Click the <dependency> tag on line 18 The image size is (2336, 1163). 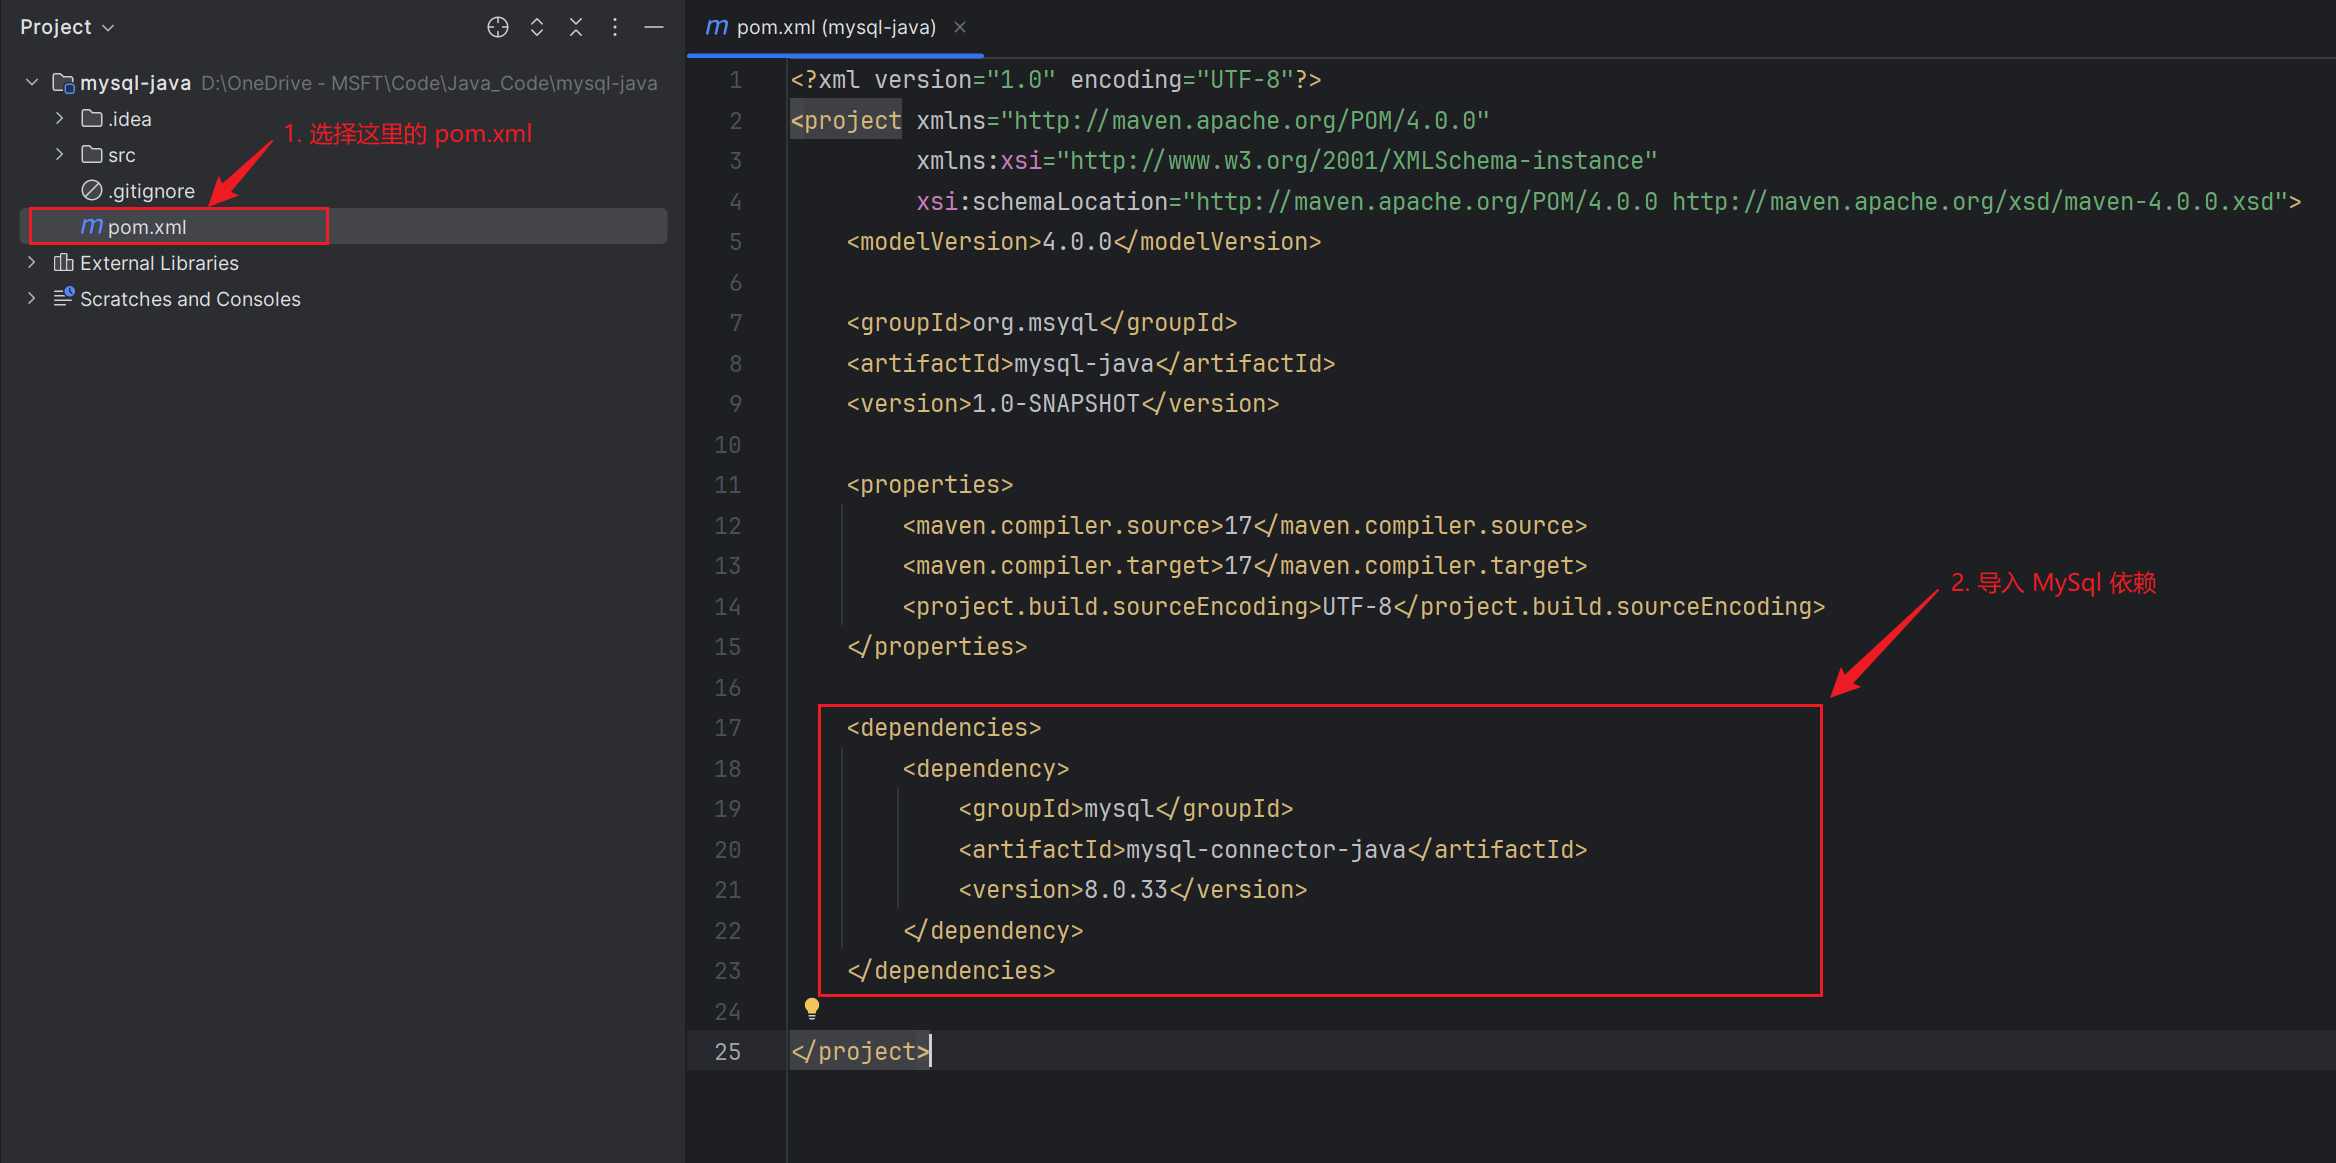pos(986,769)
